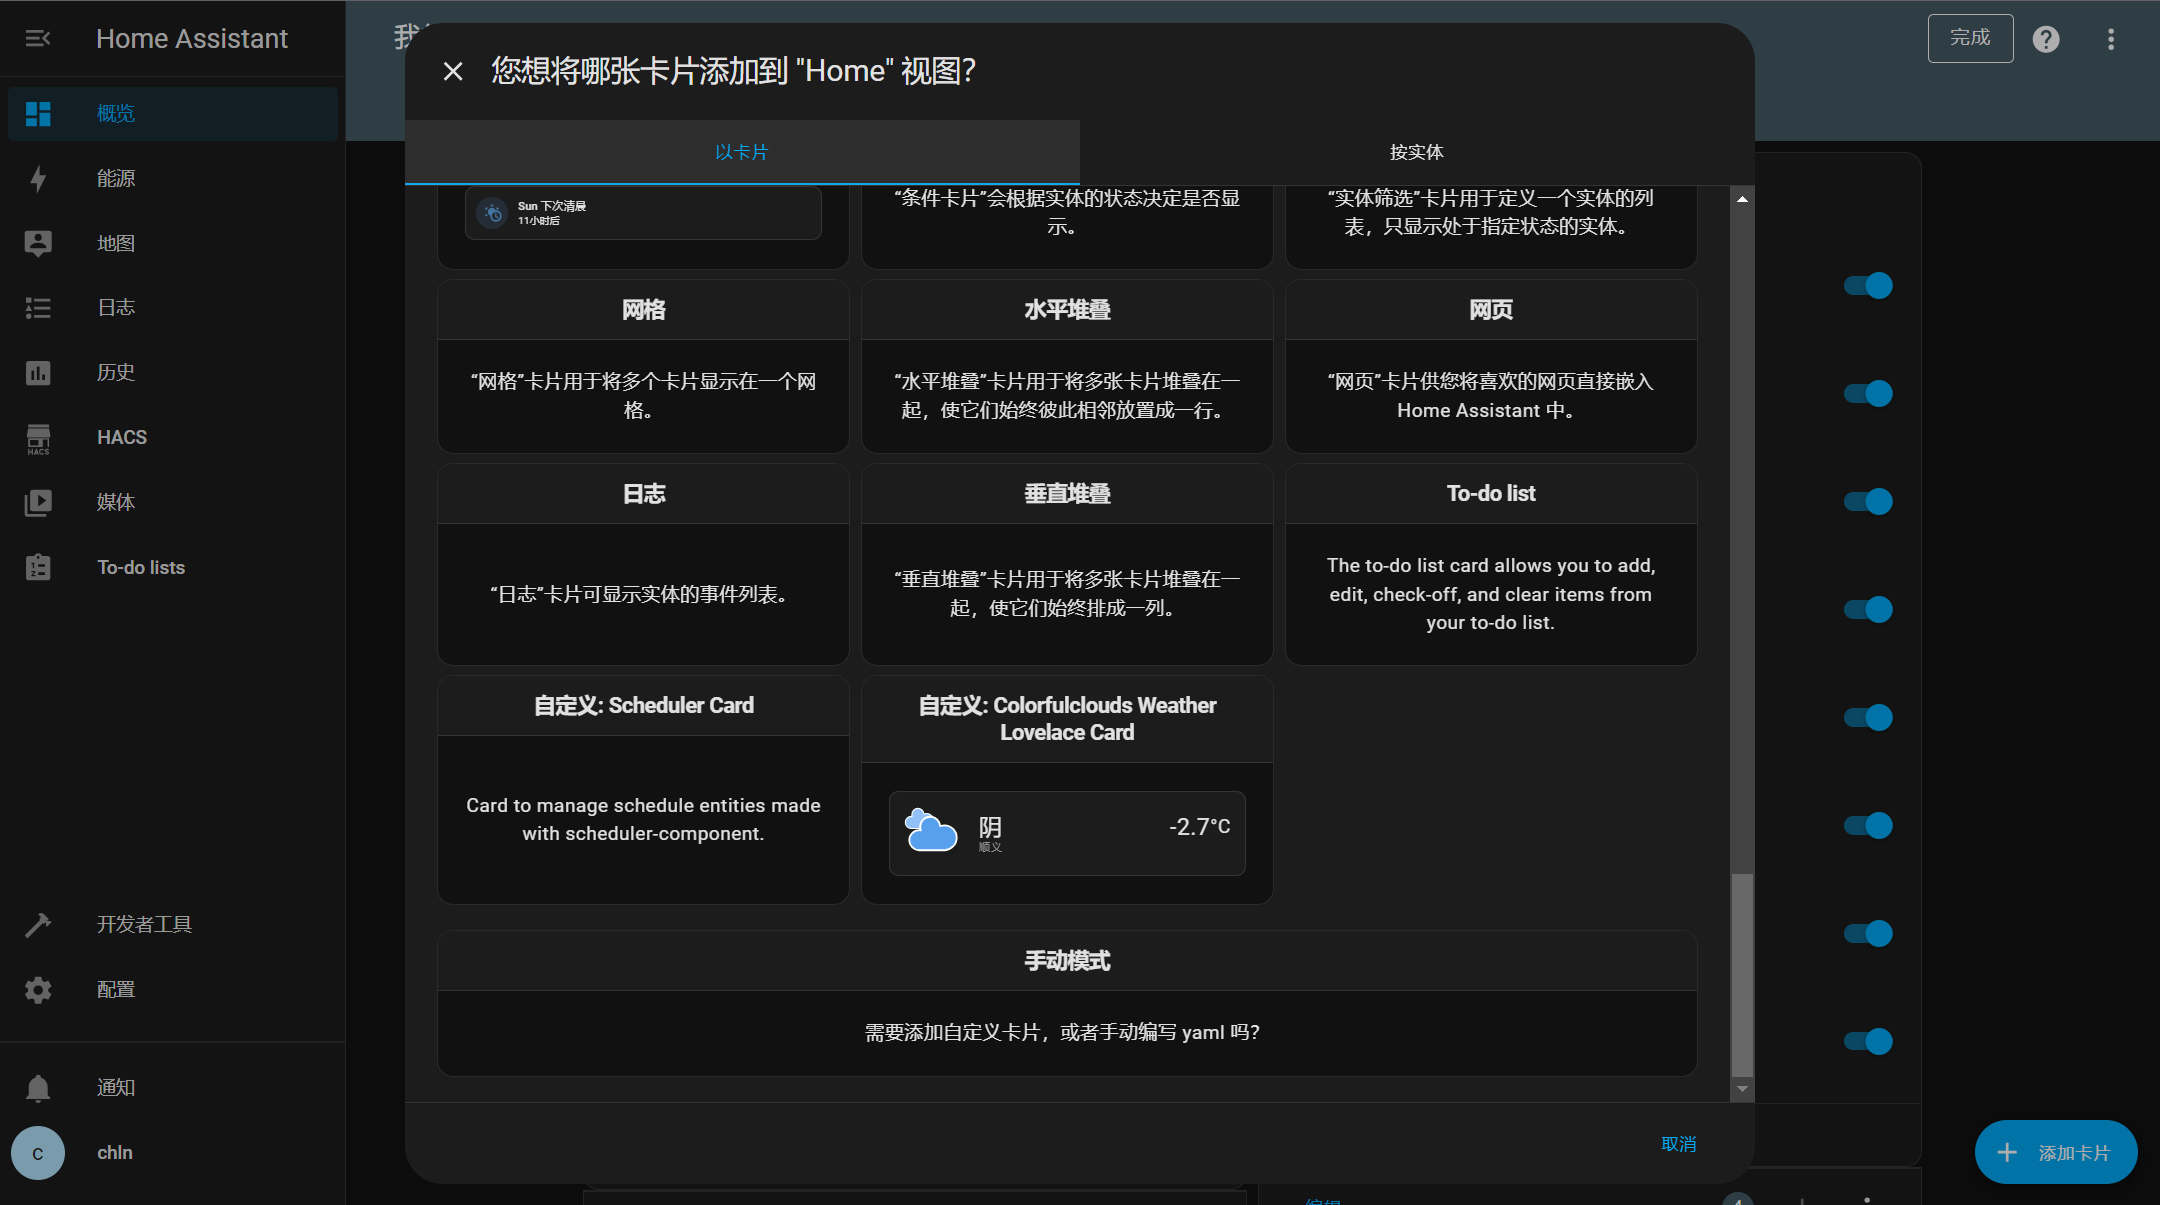Choose the 网页 card

(1491, 366)
